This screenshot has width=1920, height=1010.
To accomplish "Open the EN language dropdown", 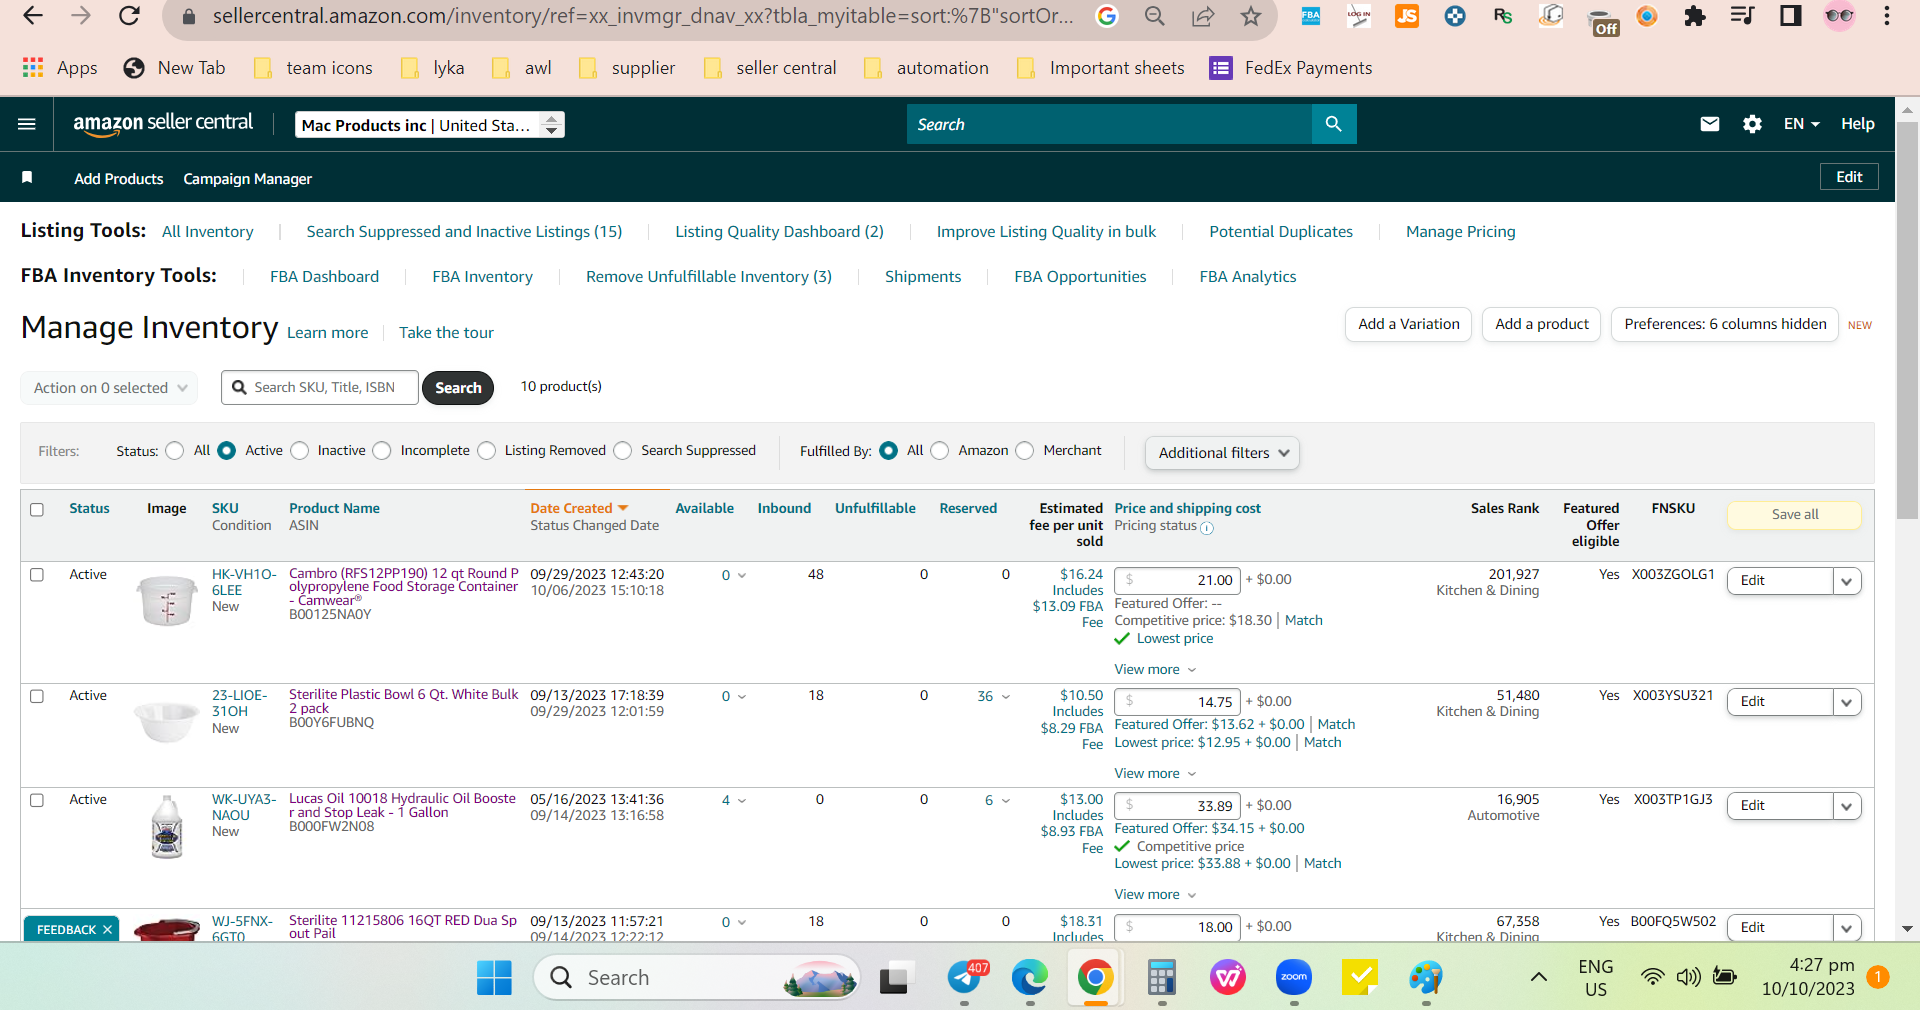I will 1801,124.
